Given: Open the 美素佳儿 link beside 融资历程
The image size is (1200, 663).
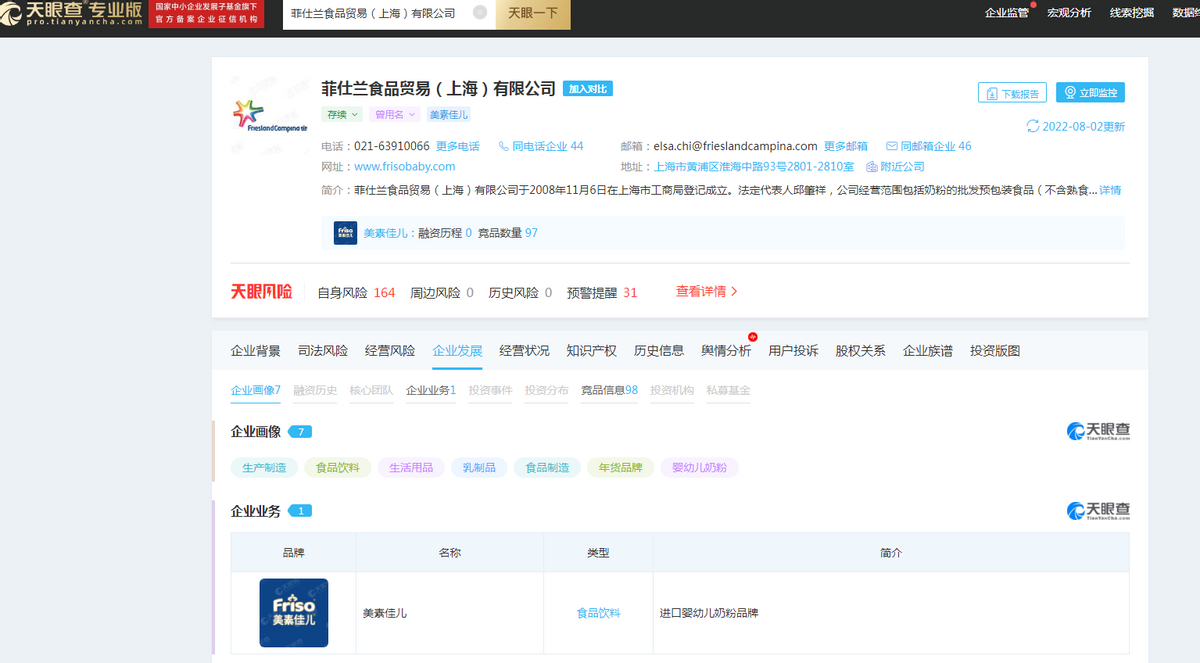Looking at the screenshot, I should [x=385, y=233].
